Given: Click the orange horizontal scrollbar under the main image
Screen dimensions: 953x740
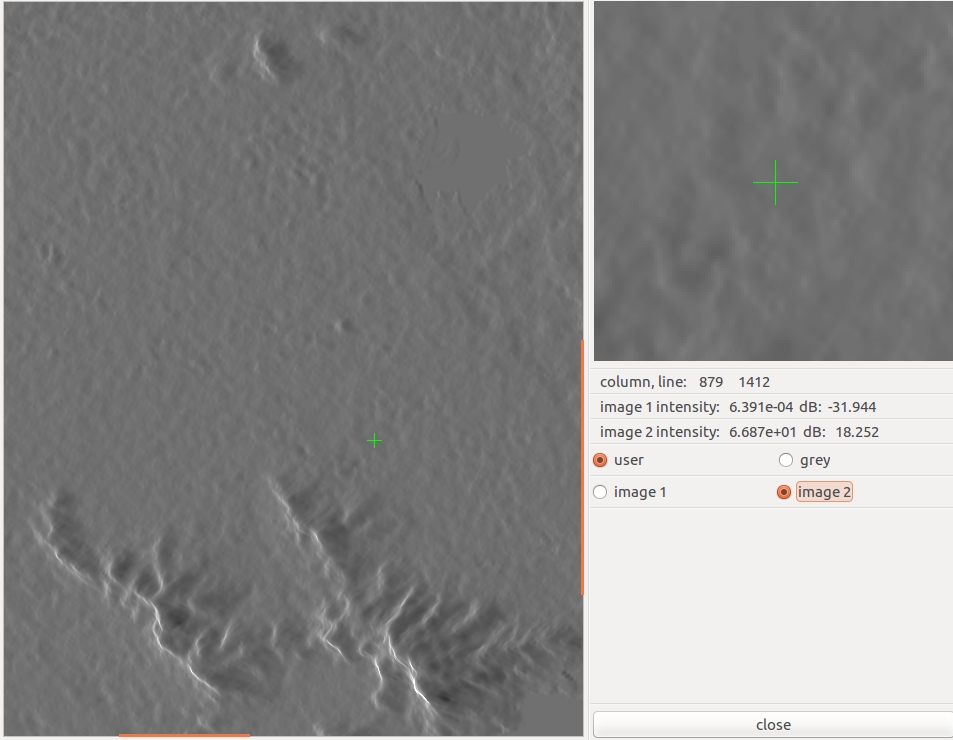Looking at the screenshot, I should pyautogui.click(x=184, y=736).
